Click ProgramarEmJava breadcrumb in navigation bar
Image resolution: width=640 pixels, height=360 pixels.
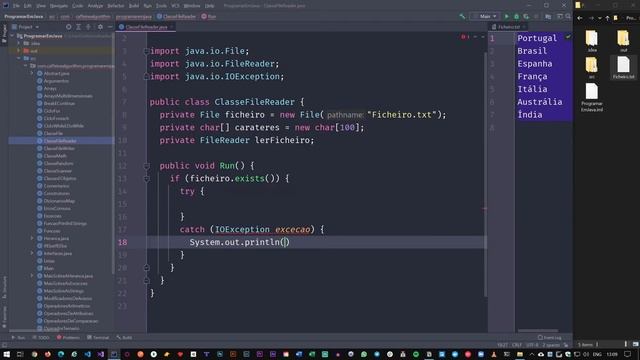(24, 16)
